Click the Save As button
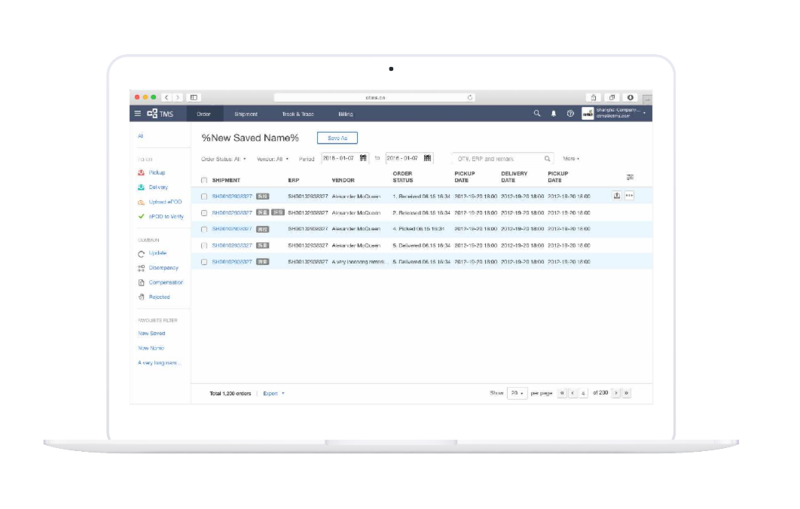The height and width of the screenshot is (509, 800). 337,137
